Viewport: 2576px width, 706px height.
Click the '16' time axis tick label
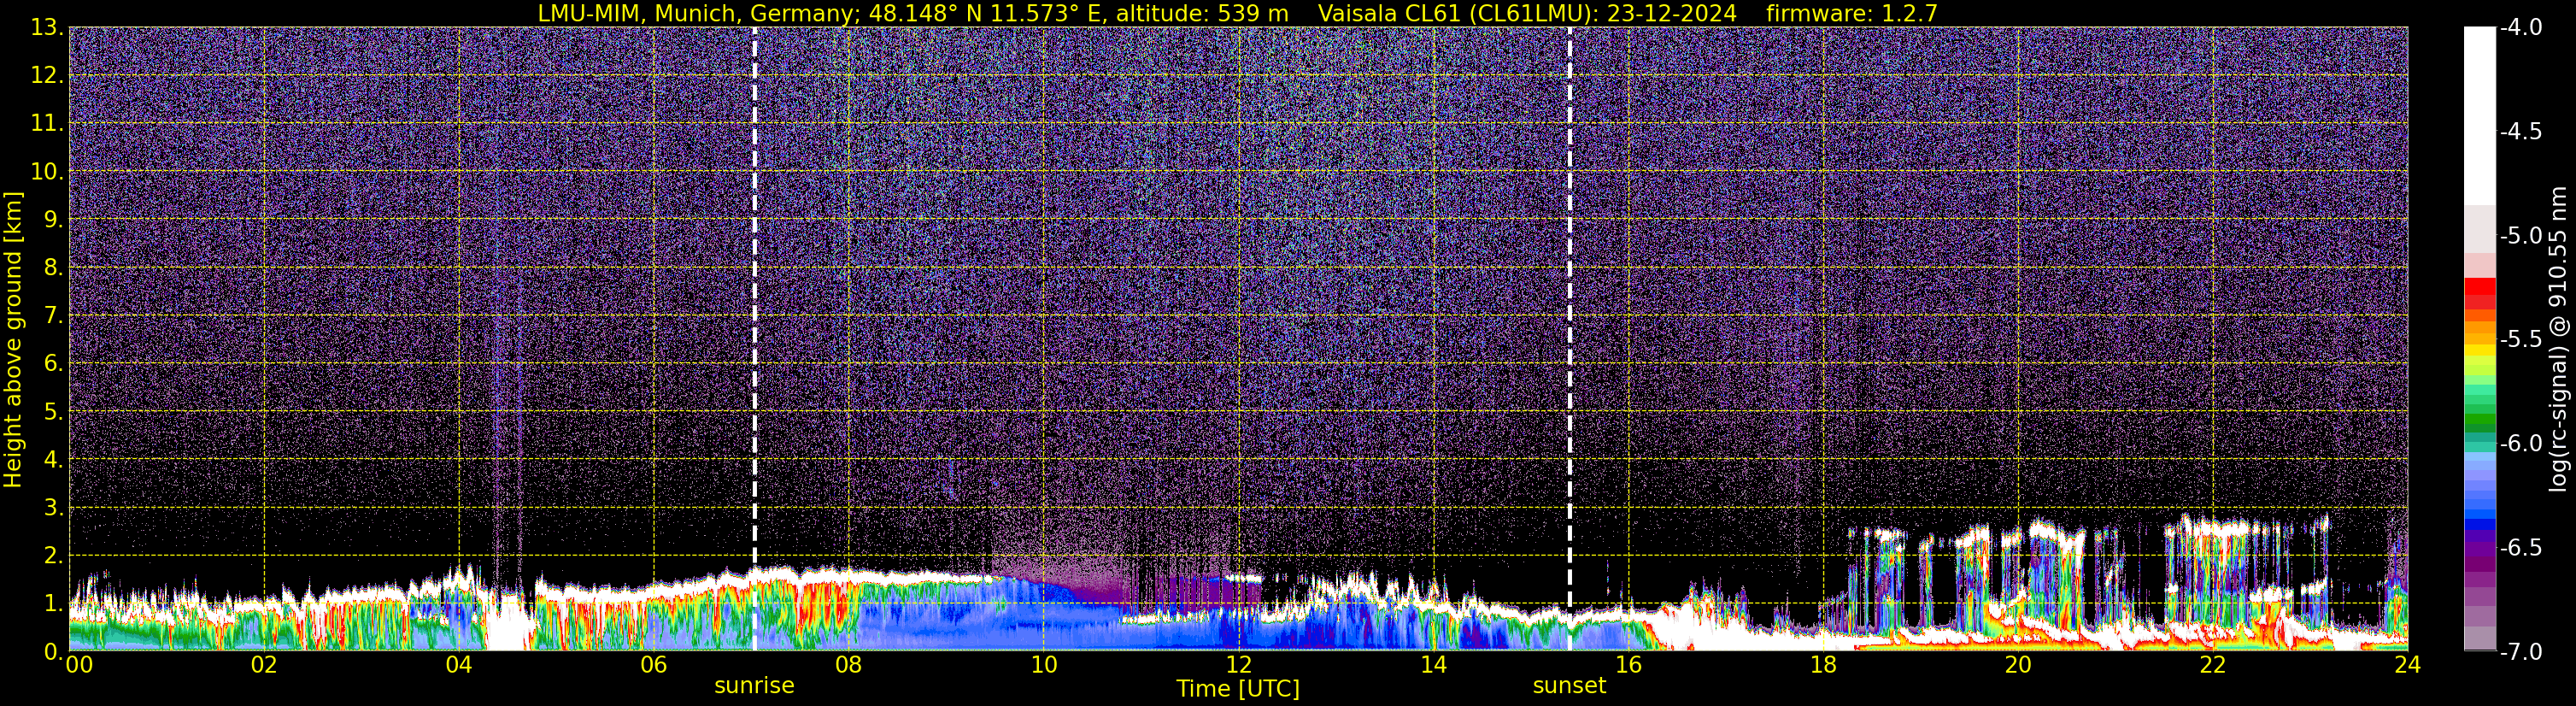pyautogui.click(x=1628, y=665)
